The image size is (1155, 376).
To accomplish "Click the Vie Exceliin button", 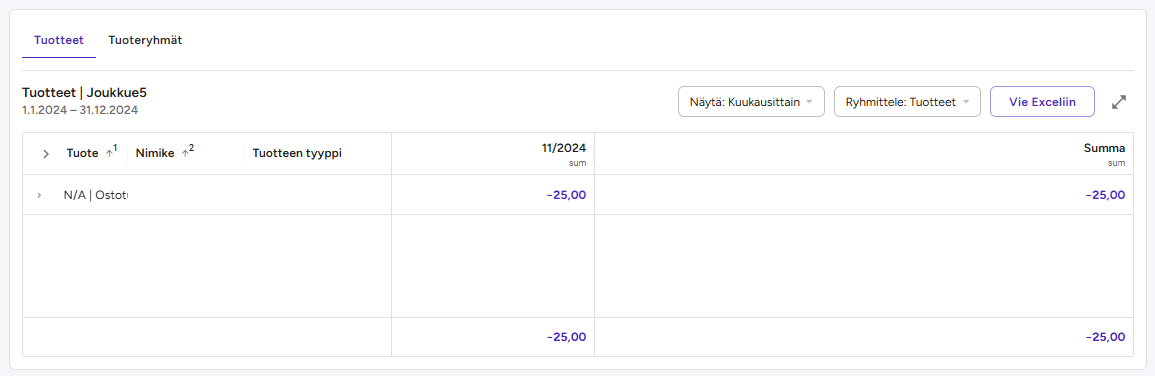I will tap(1042, 102).
